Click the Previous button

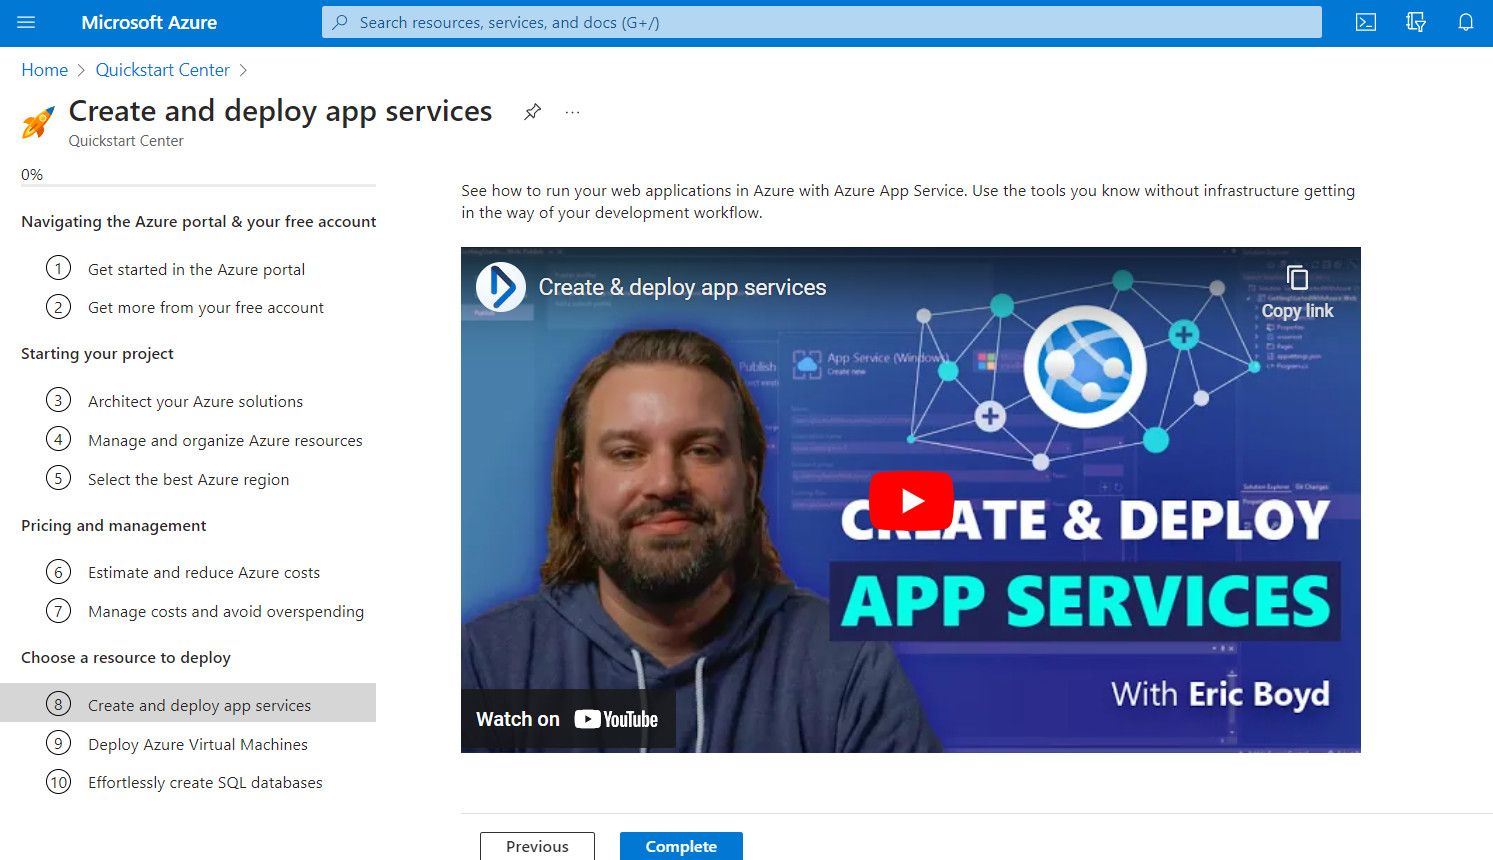pos(536,846)
